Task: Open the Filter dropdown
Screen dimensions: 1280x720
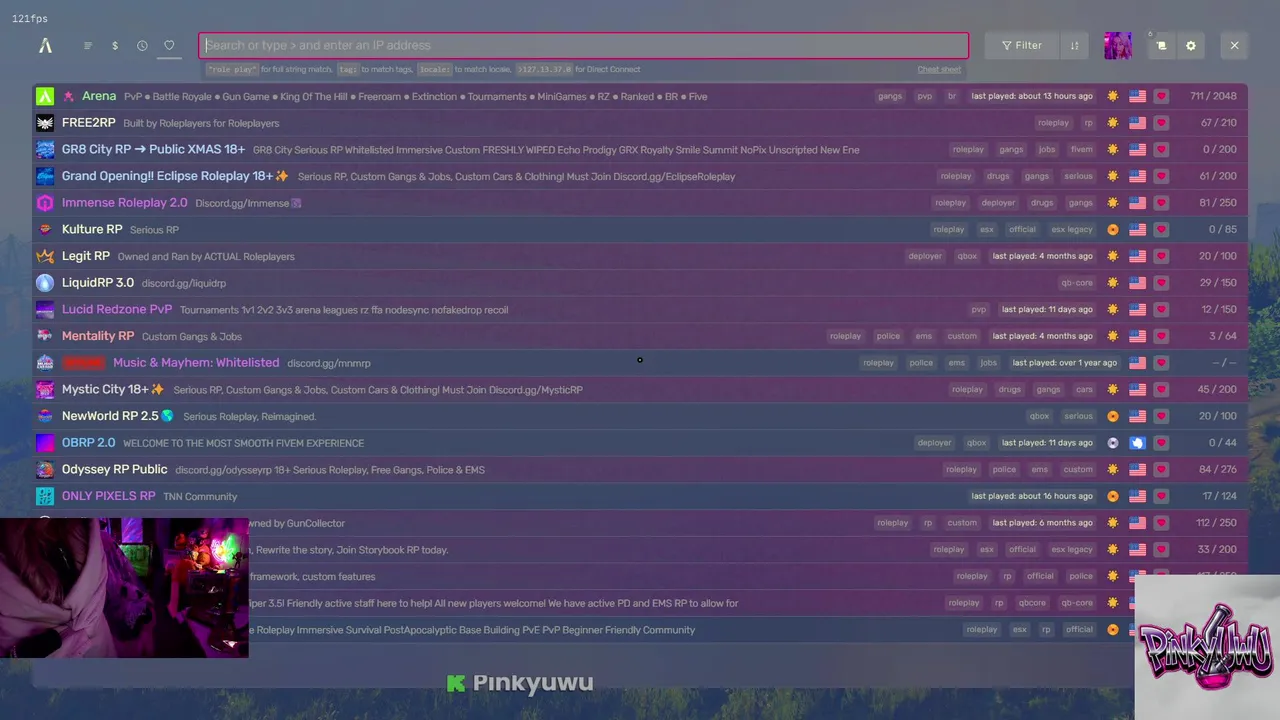Action: pyautogui.click(x=1022, y=46)
